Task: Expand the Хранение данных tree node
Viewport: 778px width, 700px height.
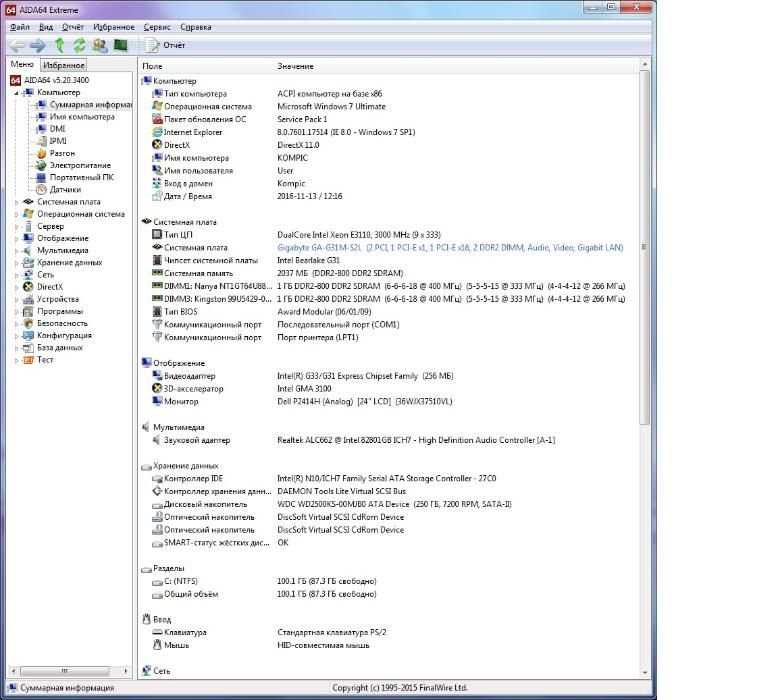Action: coord(16,263)
